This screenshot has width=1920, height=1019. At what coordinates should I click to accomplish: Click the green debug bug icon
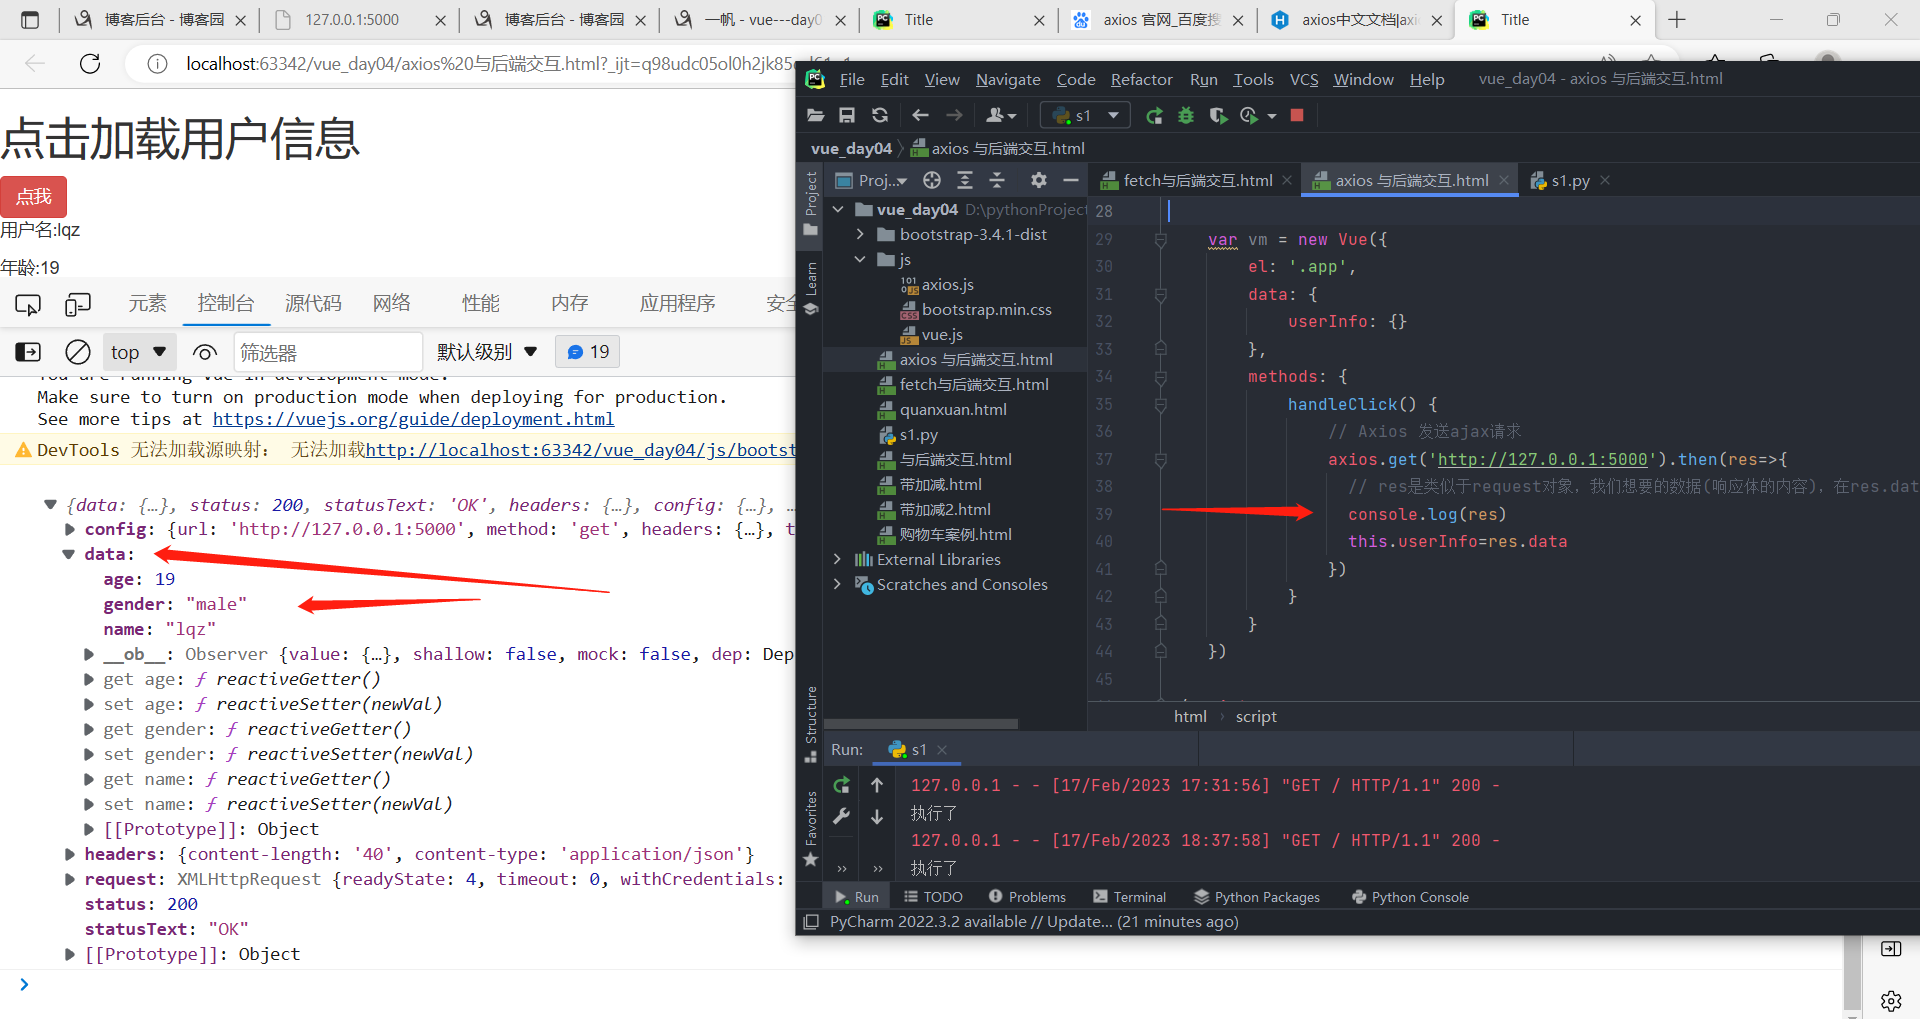click(x=1186, y=116)
